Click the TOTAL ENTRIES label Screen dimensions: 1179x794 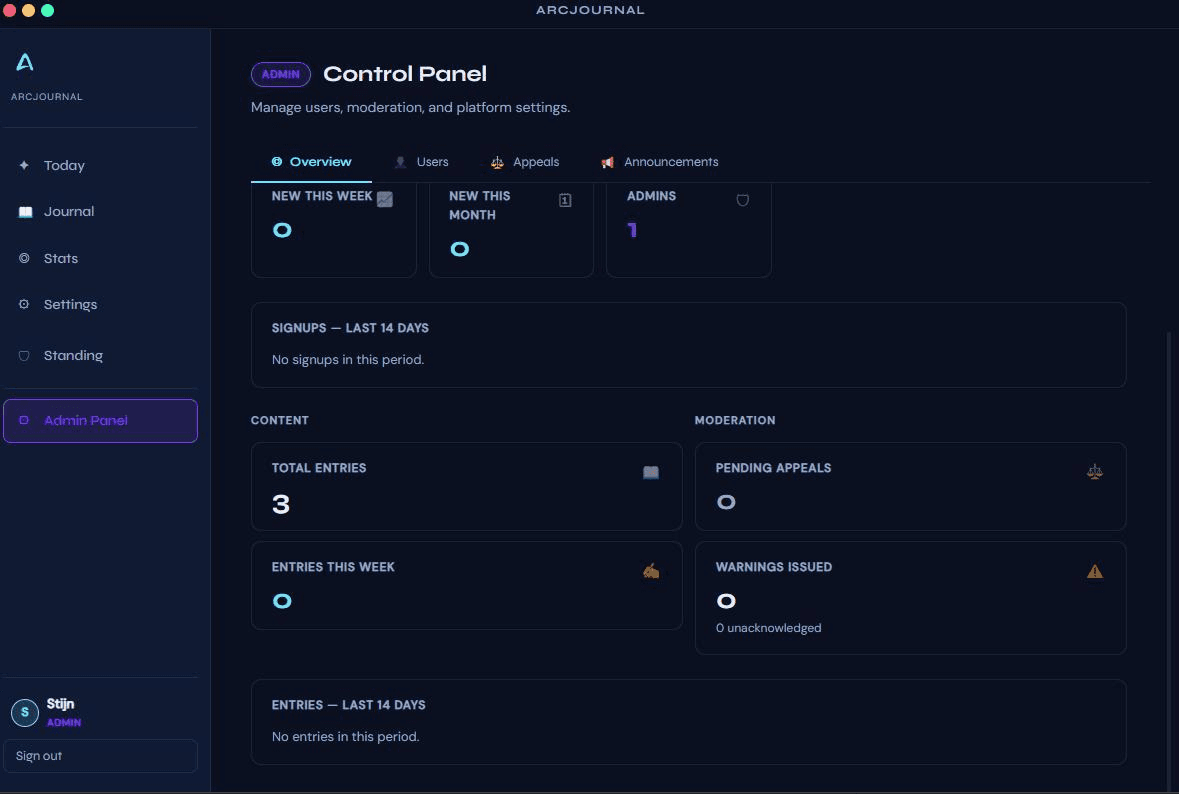tap(319, 468)
